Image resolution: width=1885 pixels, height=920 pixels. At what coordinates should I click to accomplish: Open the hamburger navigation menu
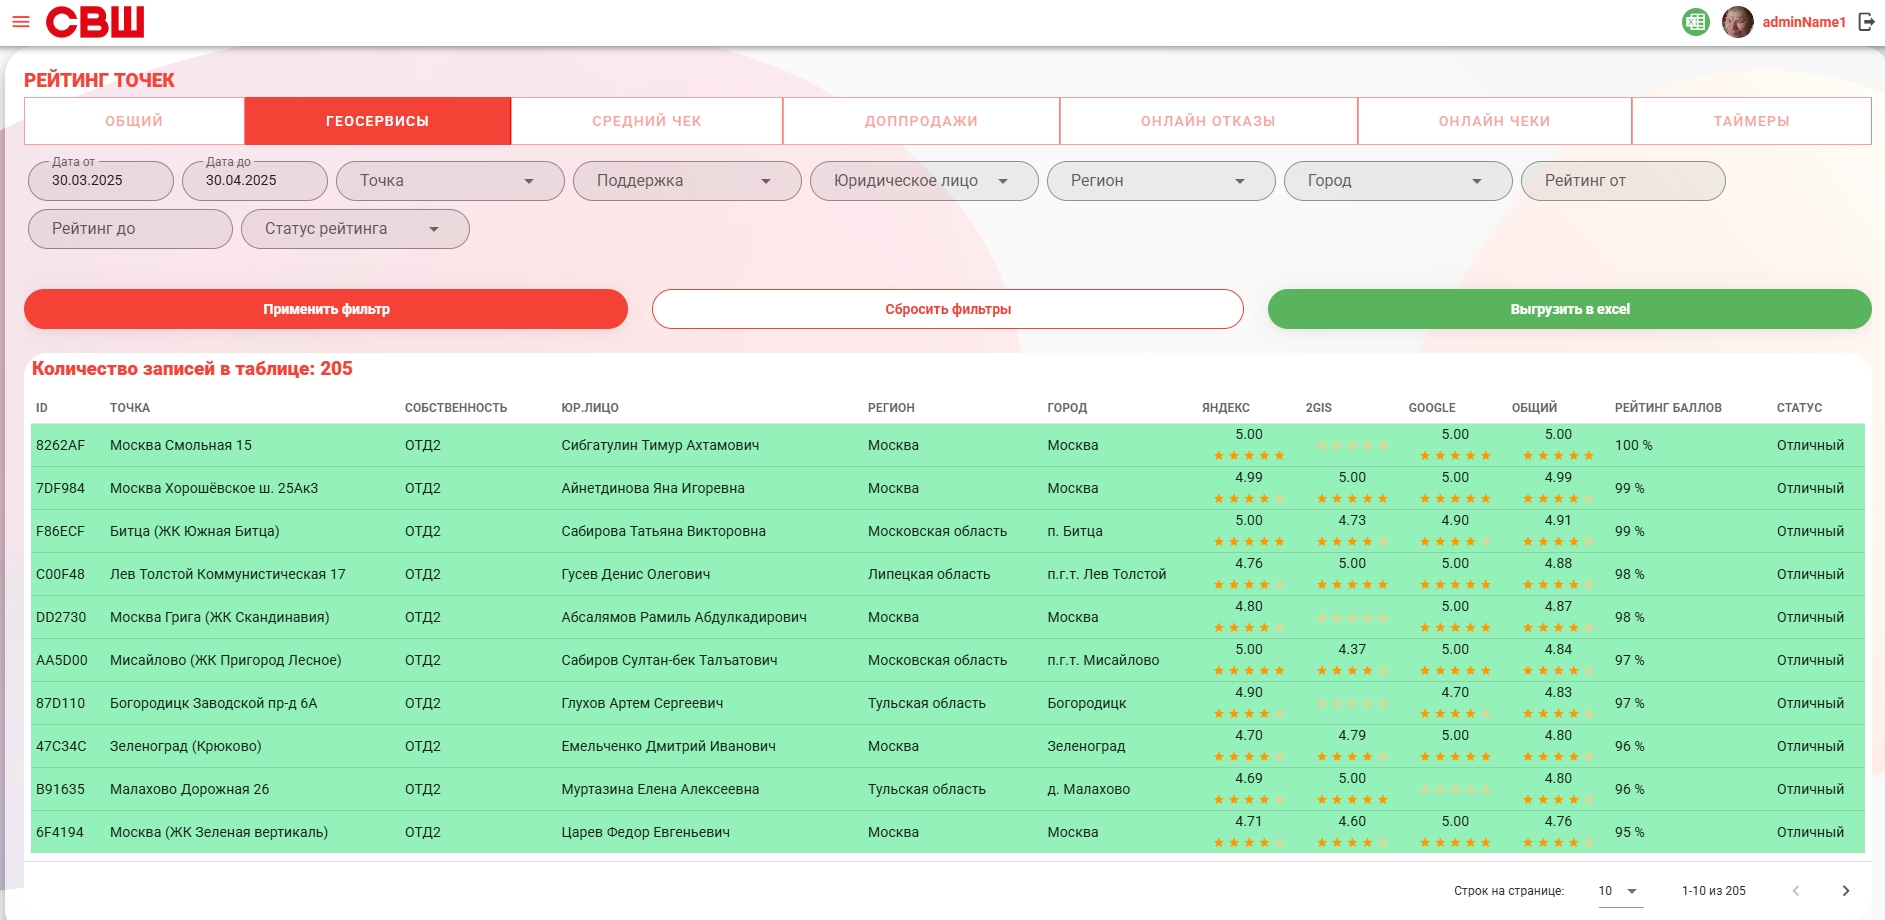click(x=20, y=22)
